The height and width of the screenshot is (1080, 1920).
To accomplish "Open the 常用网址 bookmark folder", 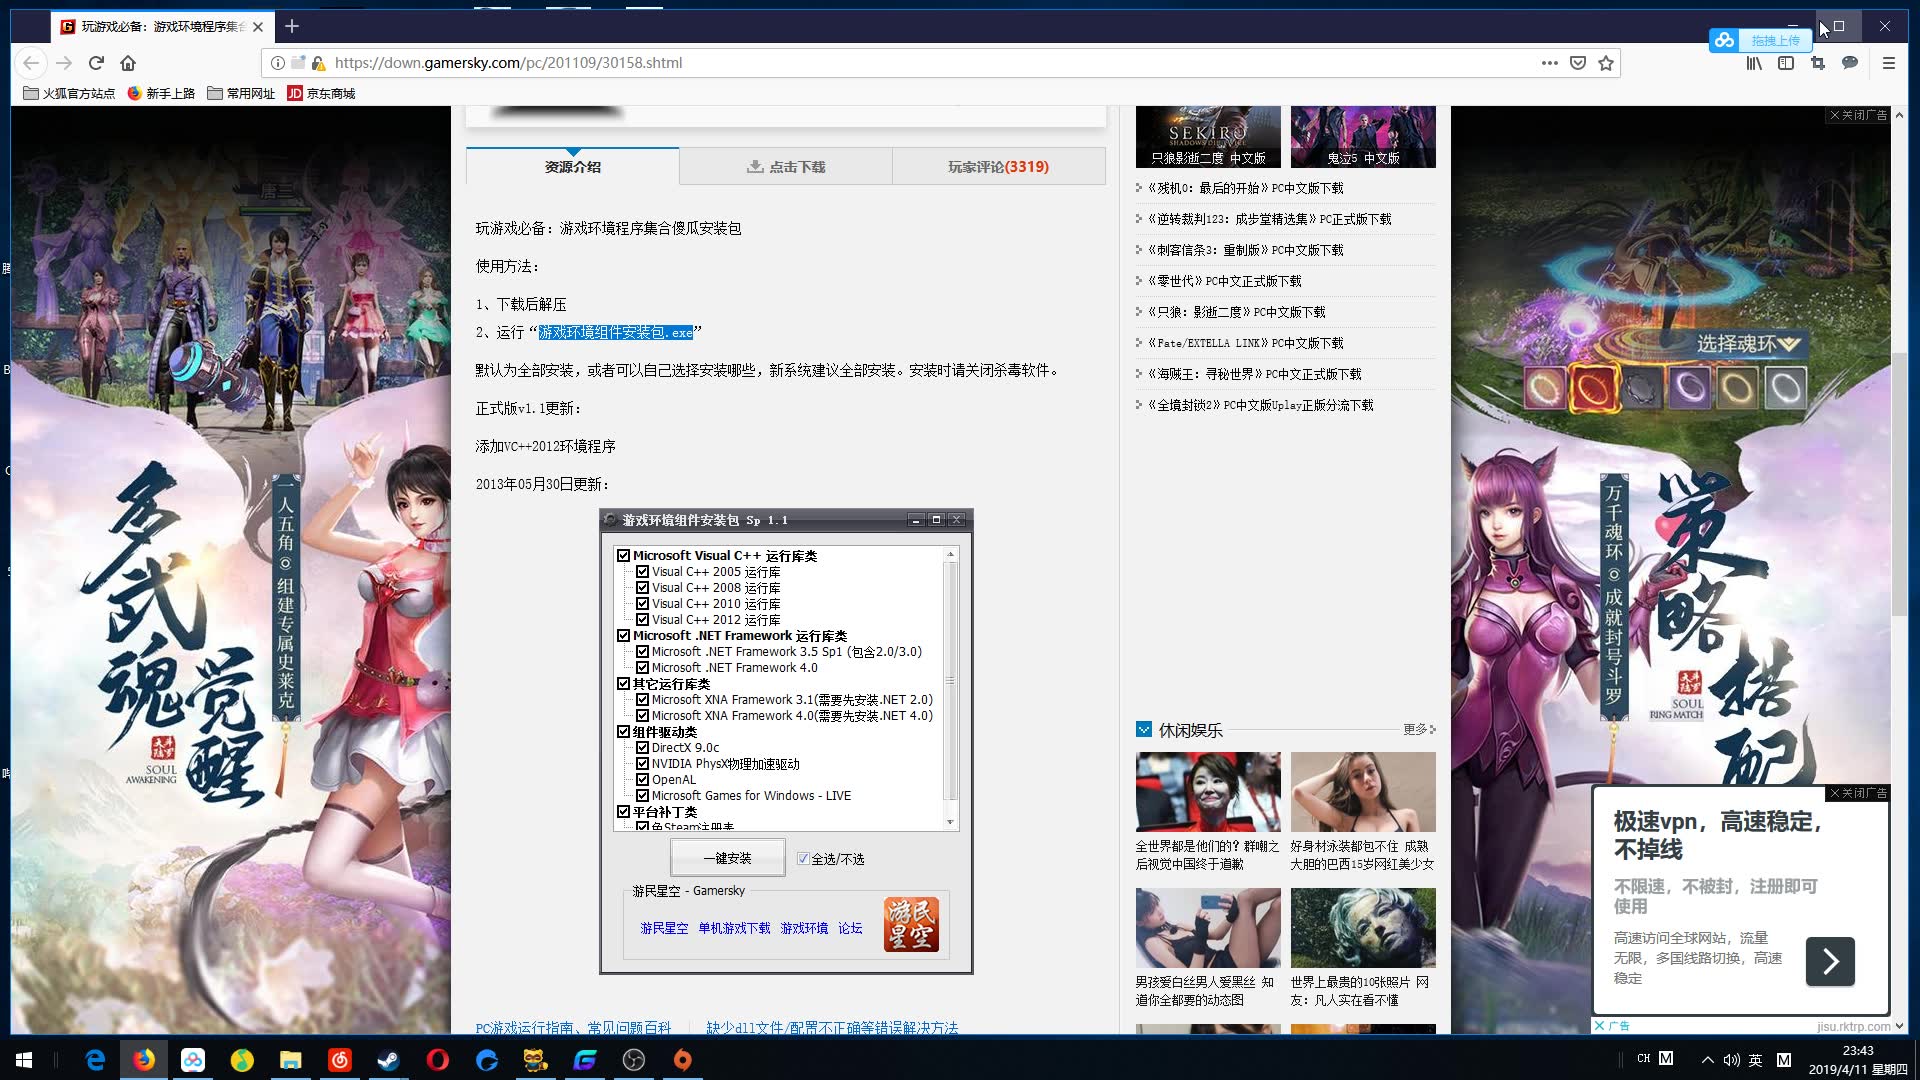I will [241, 93].
